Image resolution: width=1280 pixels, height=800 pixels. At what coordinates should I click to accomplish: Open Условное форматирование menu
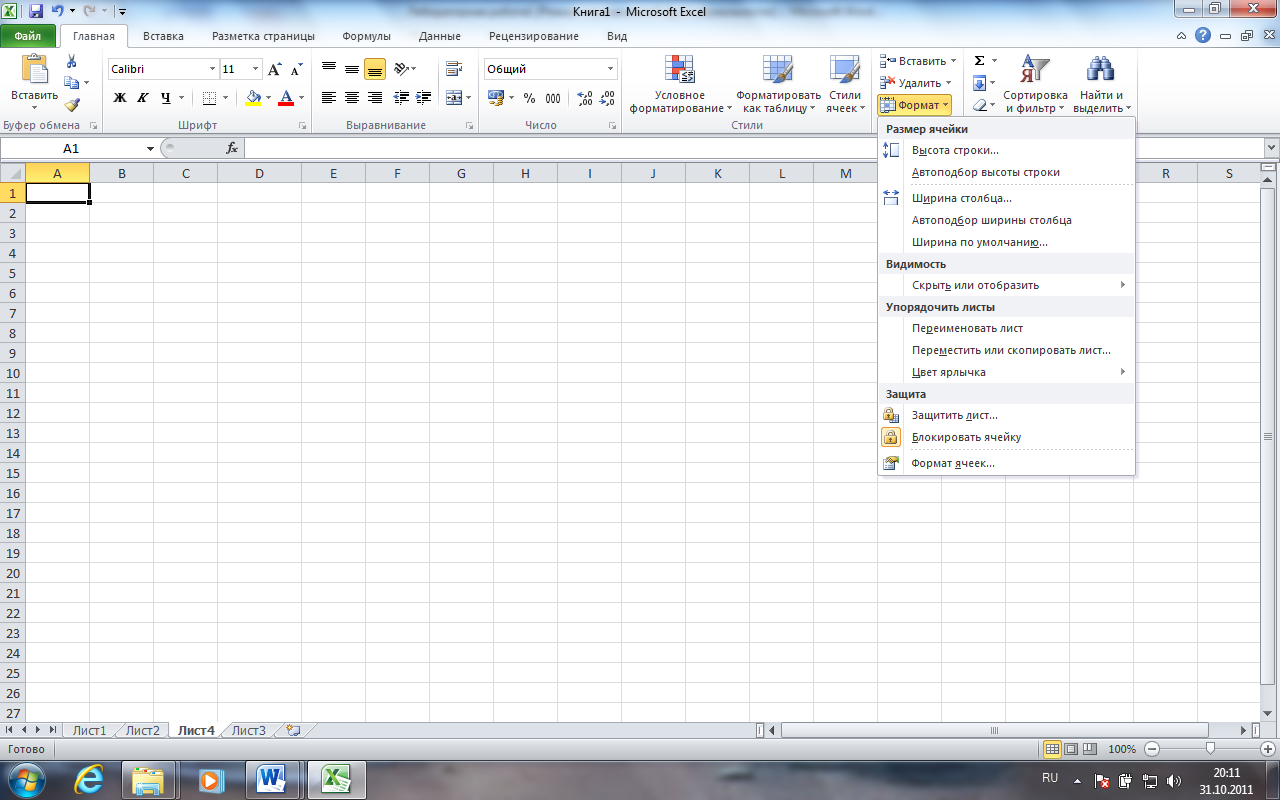point(680,84)
